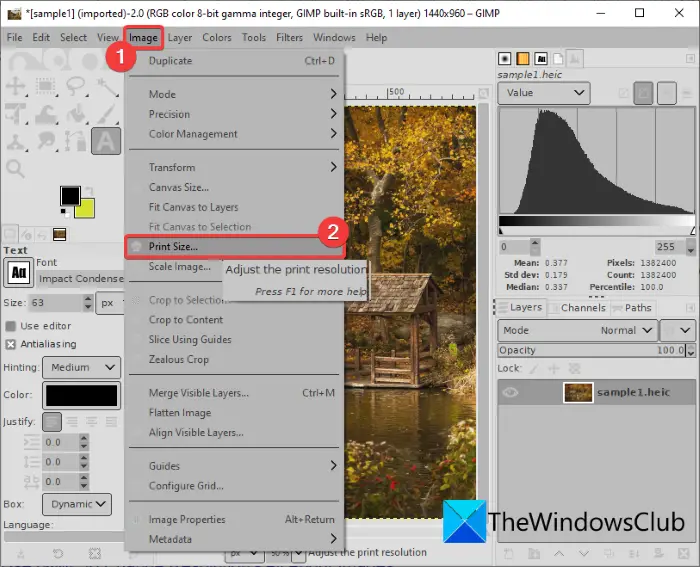Screen dimensions: 700x567
Task: Choose Canvas Size... menu item
Action: 234,187
